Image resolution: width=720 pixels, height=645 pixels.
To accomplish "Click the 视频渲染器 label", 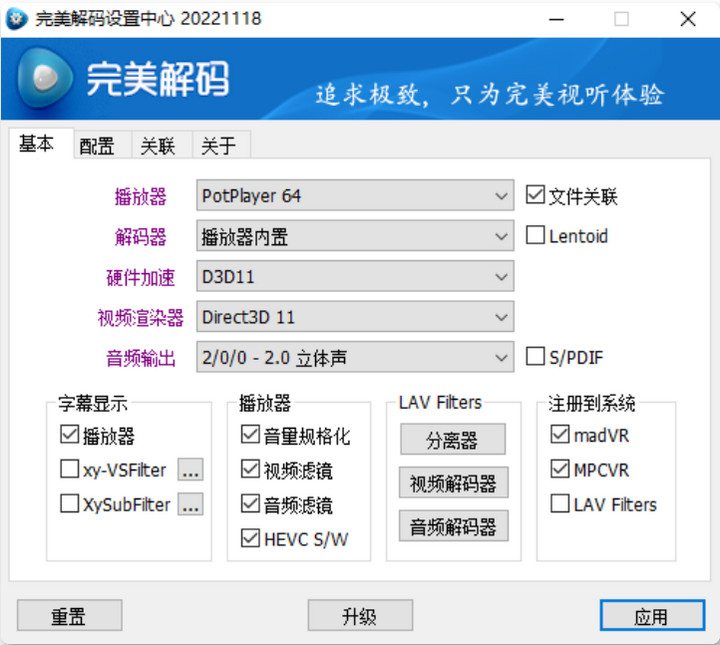I will (x=141, y=318).
